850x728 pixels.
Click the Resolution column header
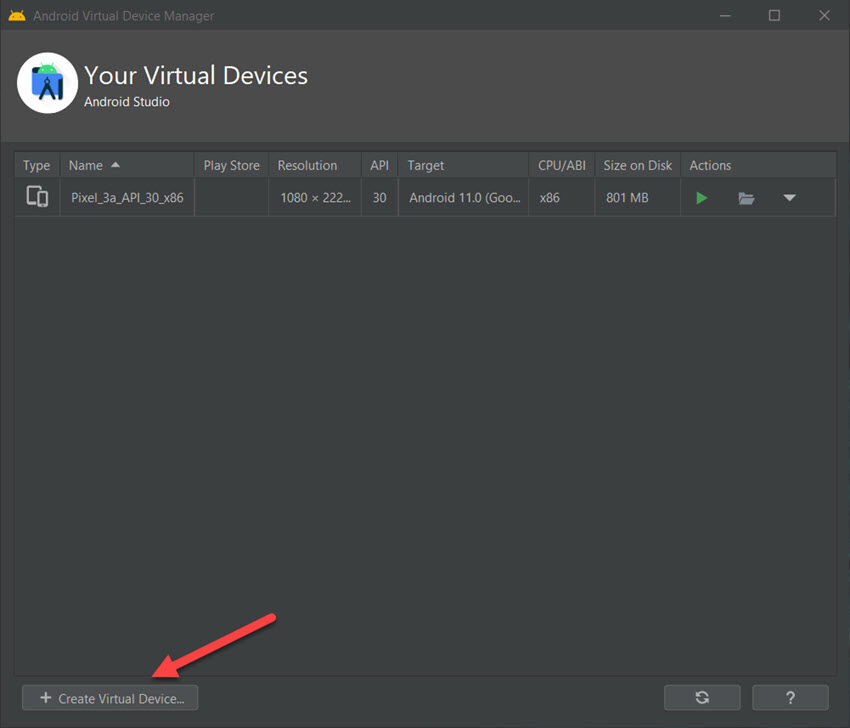[311, 164]
